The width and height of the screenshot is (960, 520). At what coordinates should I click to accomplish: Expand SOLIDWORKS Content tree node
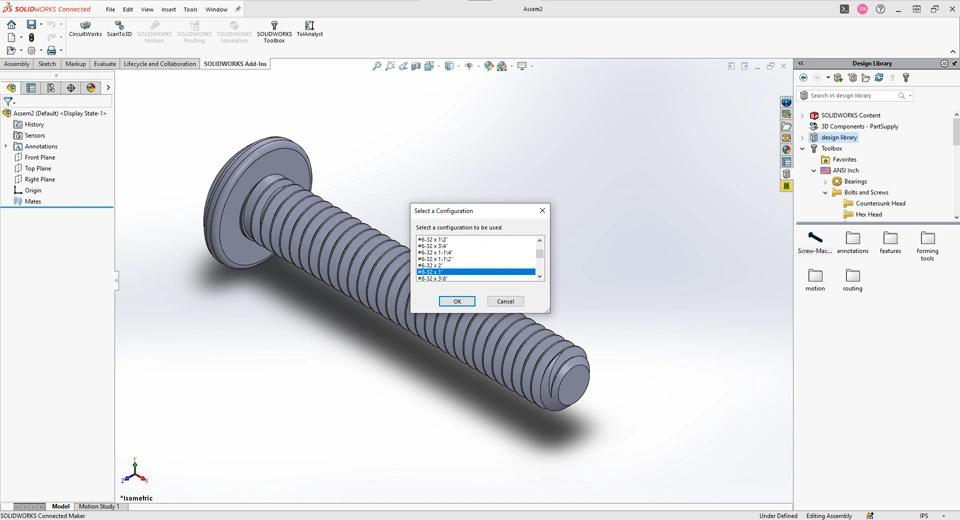[802, 116]
